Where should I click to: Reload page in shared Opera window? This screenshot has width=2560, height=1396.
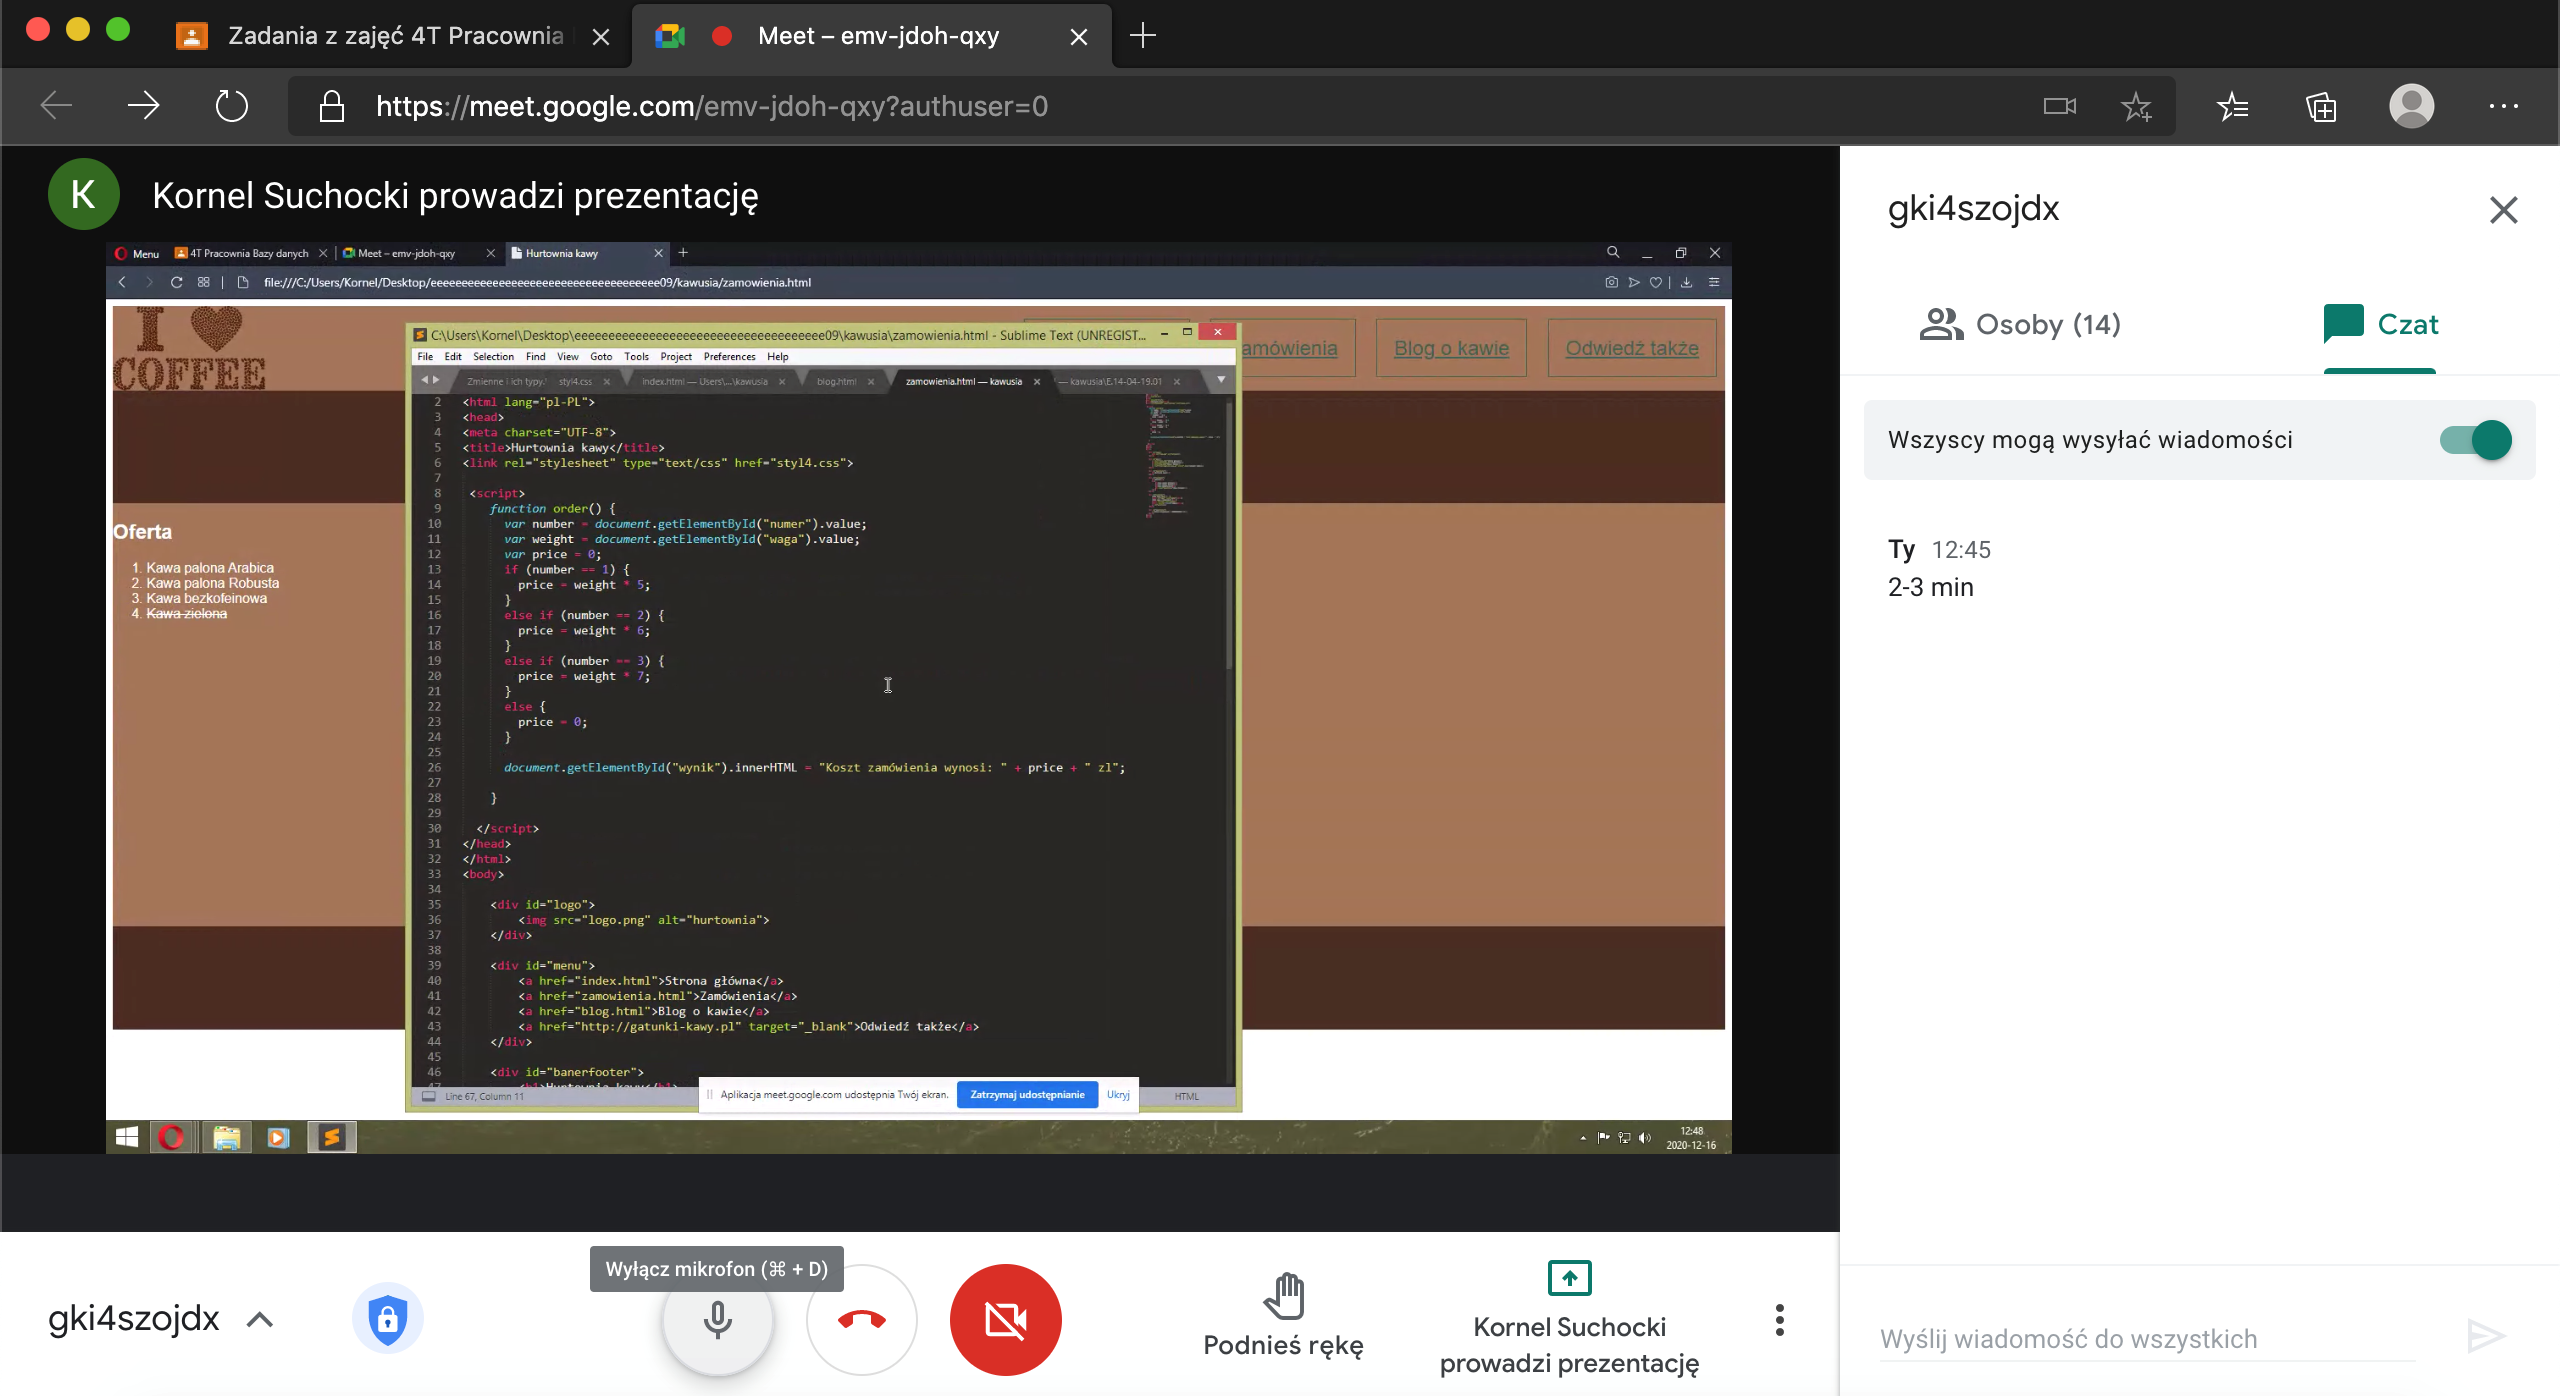point(176,282)
